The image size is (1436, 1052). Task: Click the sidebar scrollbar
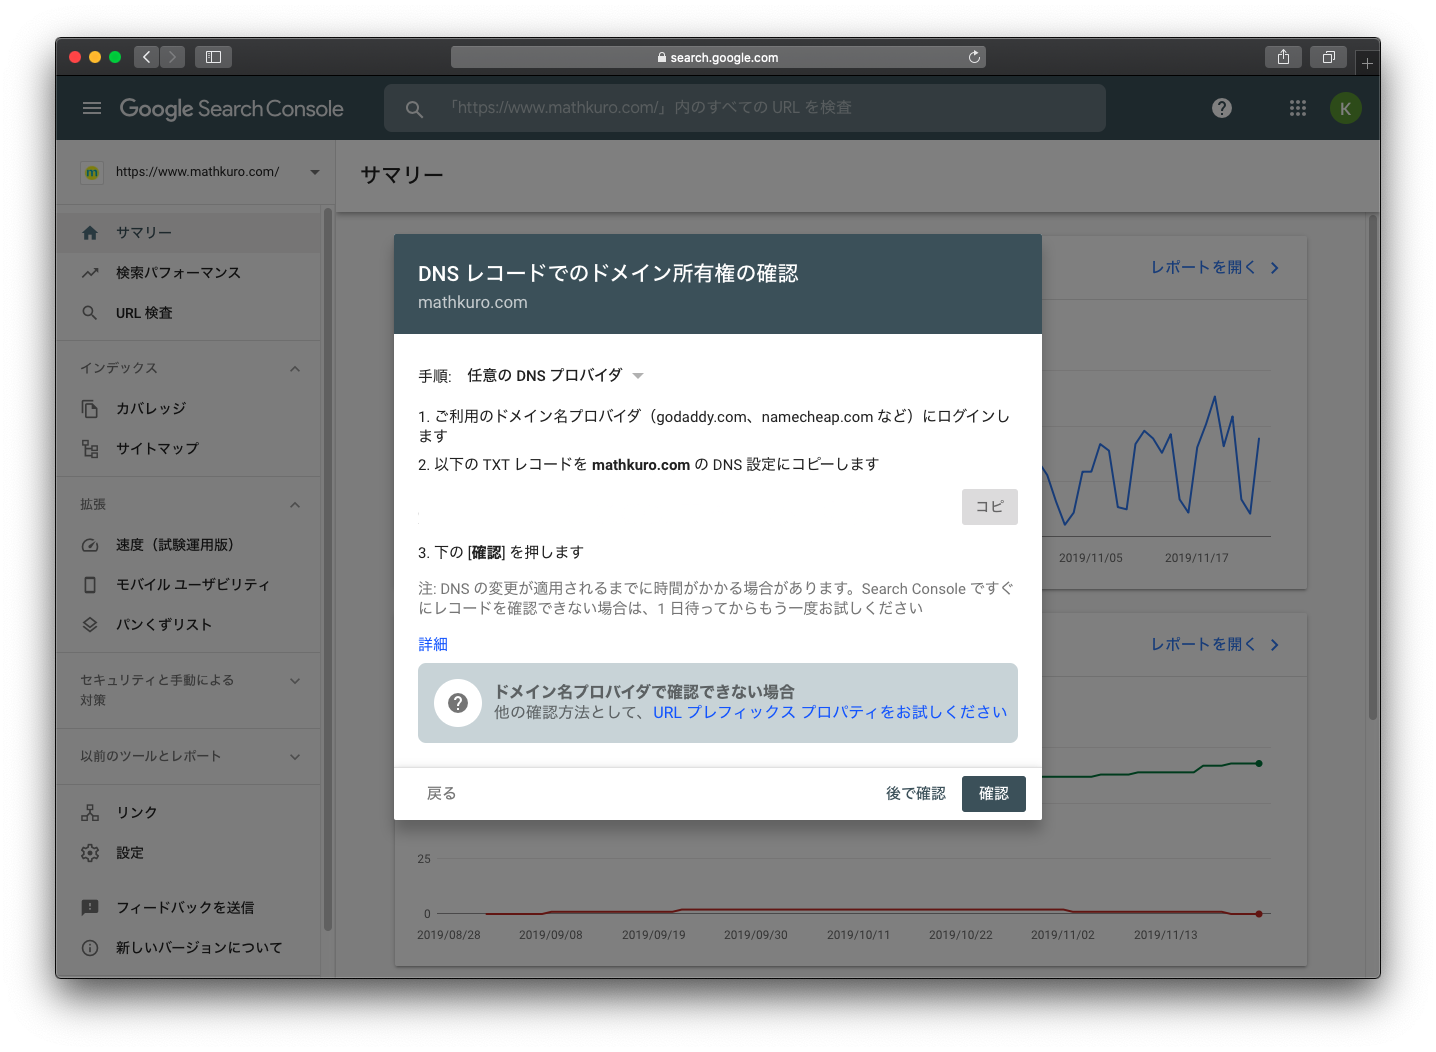tap(328, 570)
